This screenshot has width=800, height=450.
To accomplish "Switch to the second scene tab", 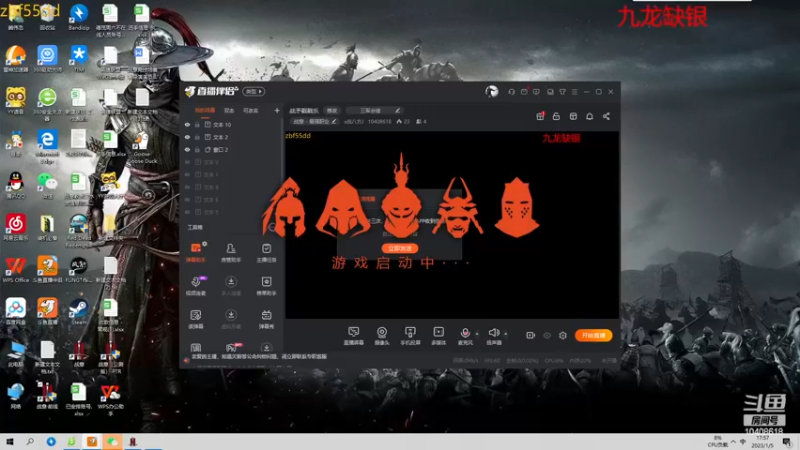I will (x=229, y=110).
